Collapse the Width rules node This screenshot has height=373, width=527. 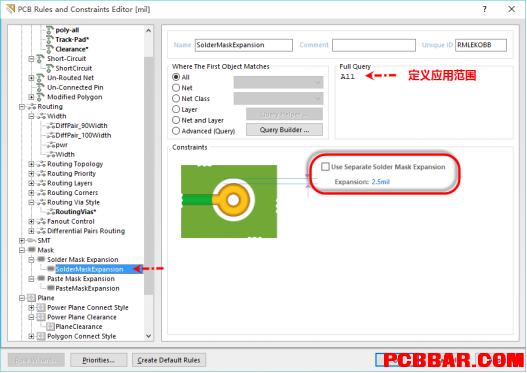click(x=31, y=116)
